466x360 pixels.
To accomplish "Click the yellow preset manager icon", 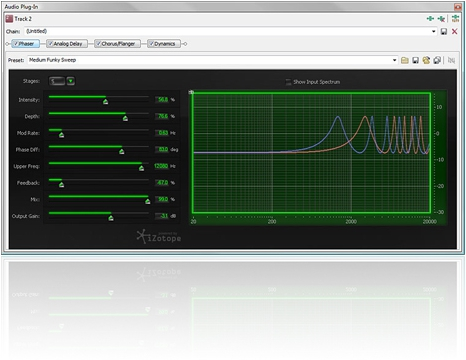I will tap(426, 60).
